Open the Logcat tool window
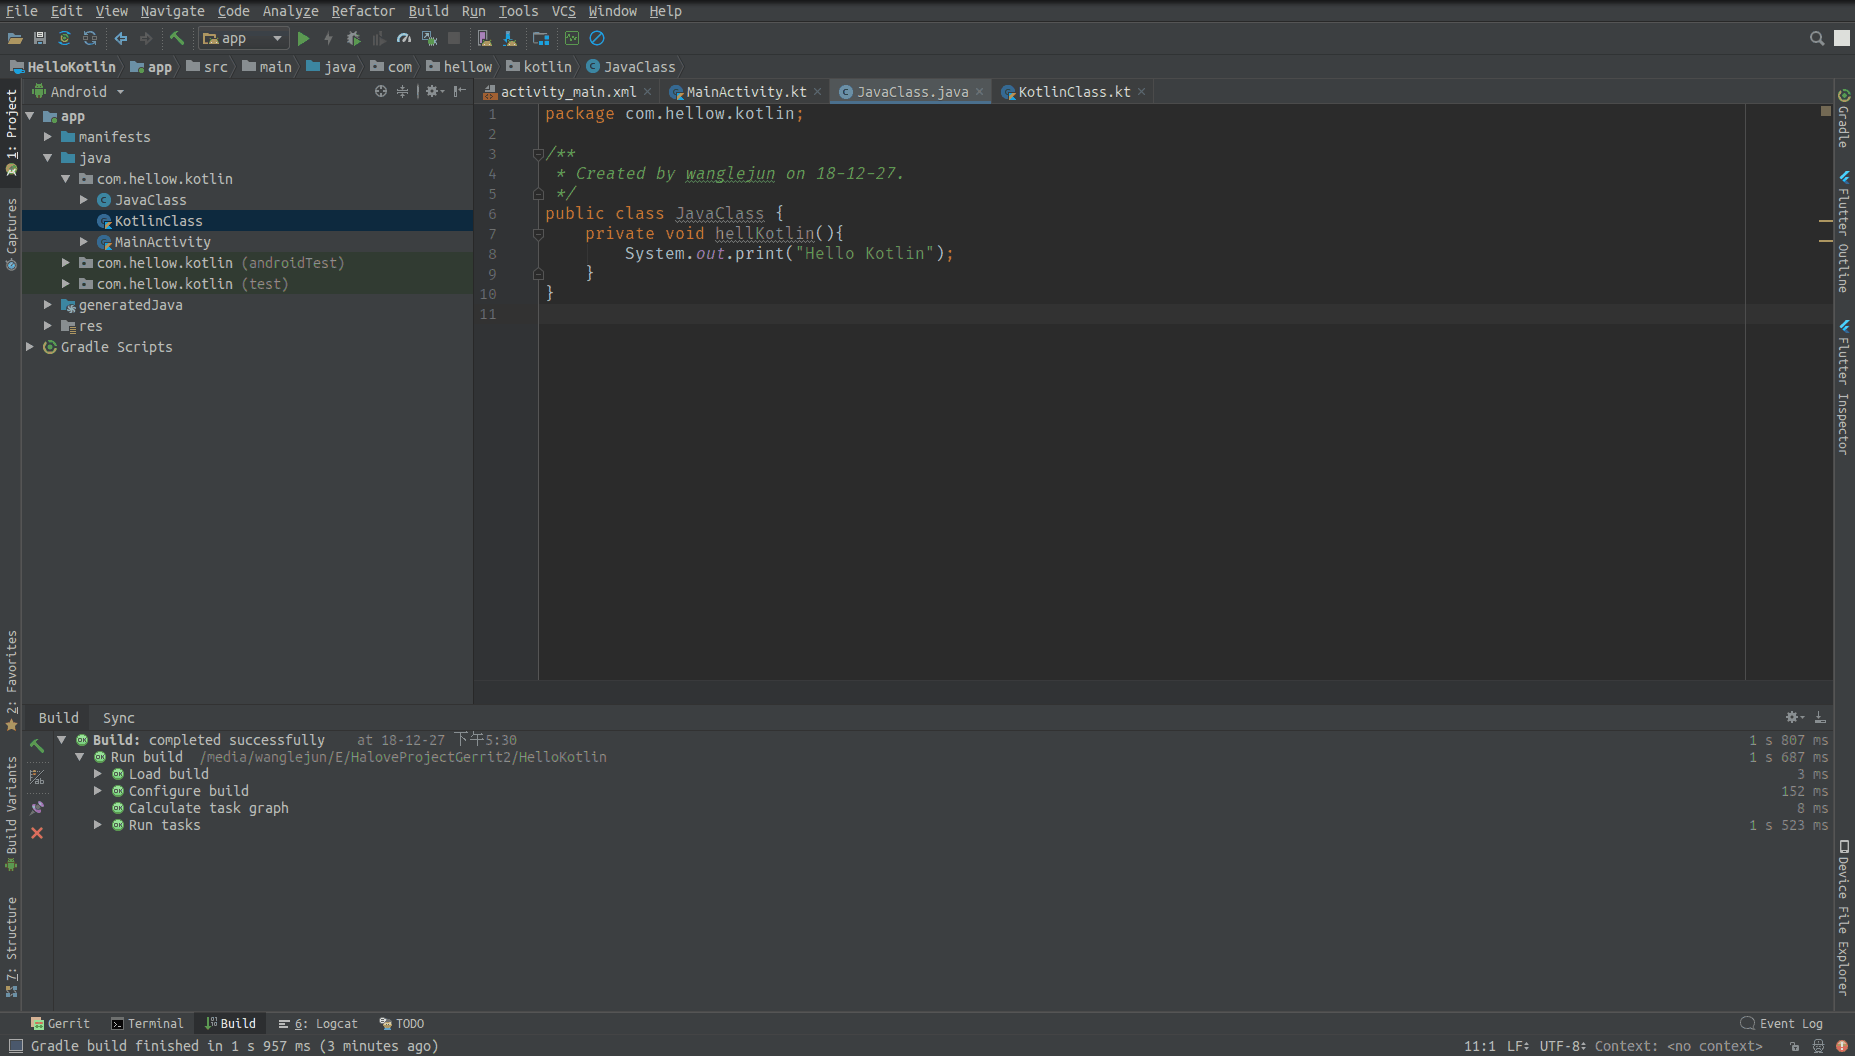 pos(318,1024)
